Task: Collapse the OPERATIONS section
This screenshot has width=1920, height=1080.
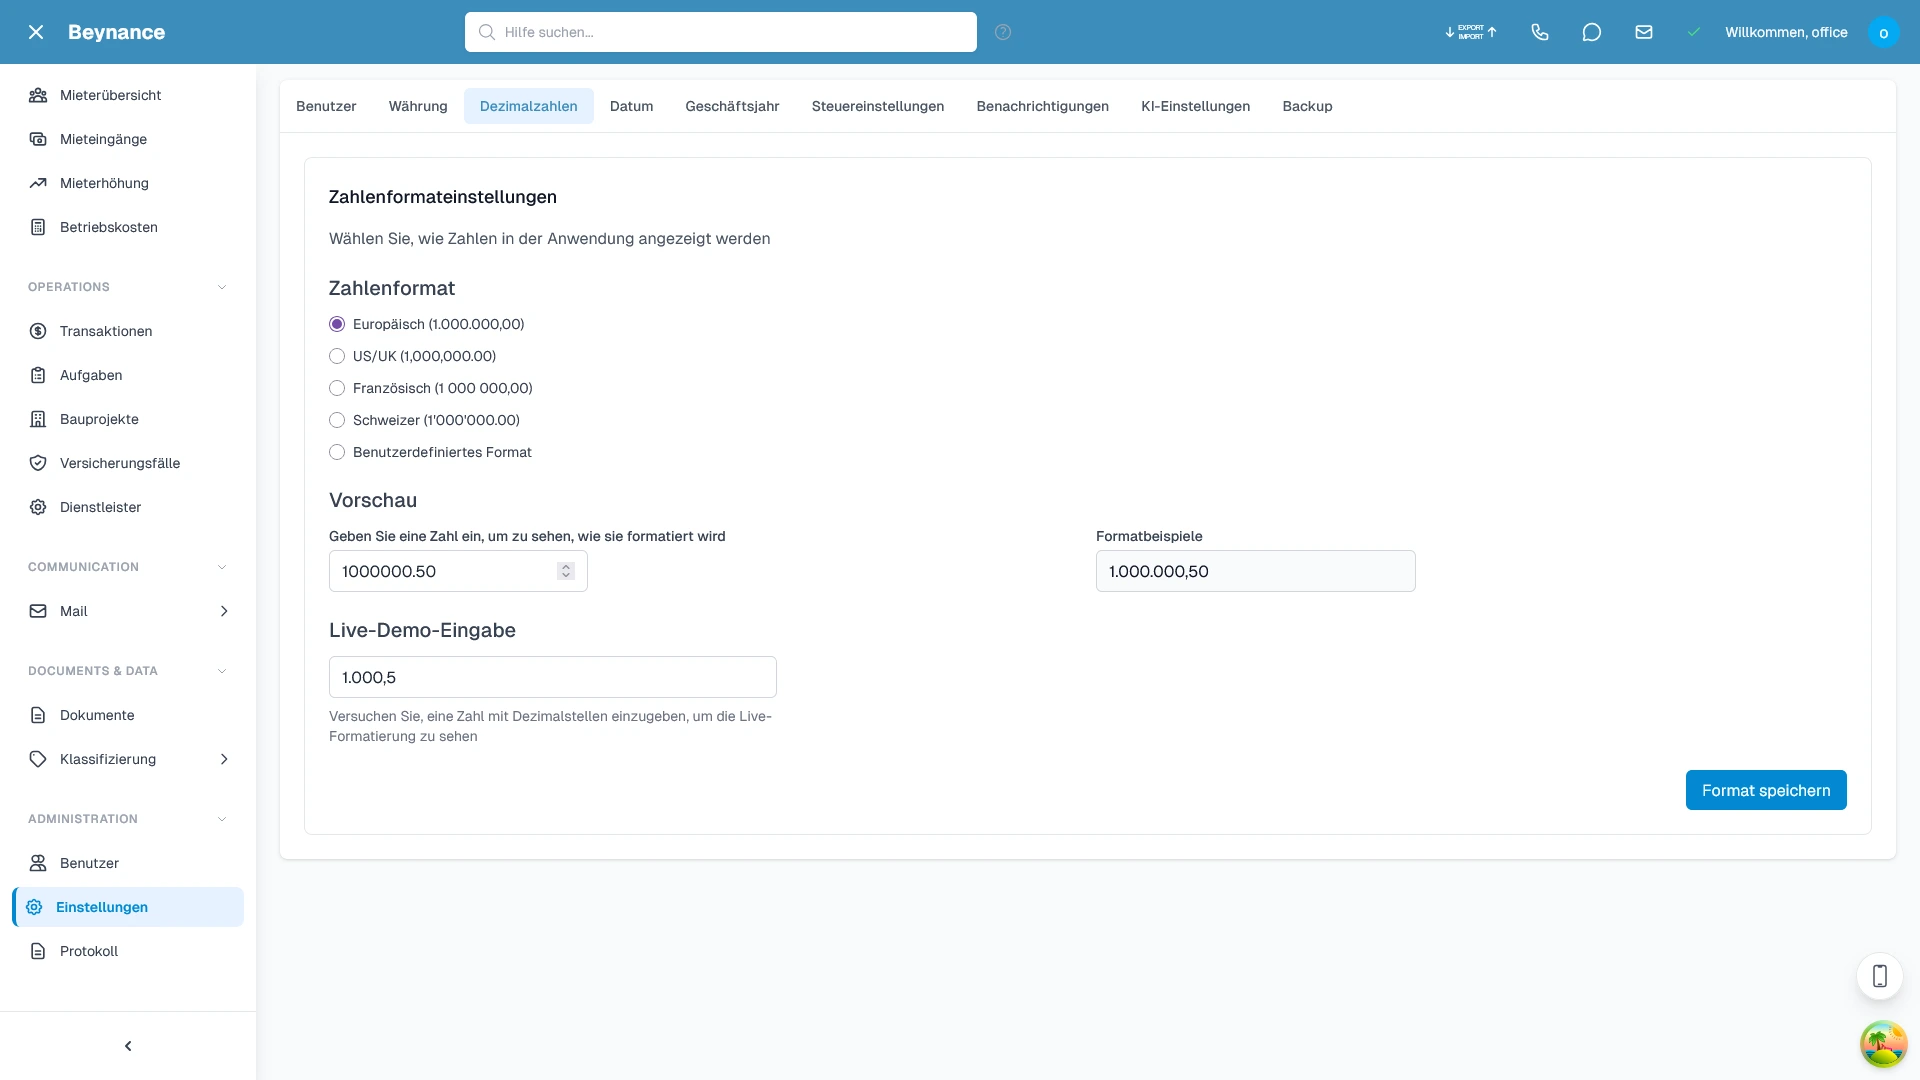Action: pyautogui.click(x=221, y=287)
